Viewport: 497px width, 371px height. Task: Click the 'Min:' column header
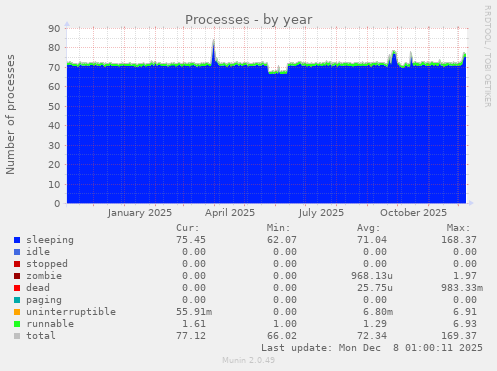278,228
